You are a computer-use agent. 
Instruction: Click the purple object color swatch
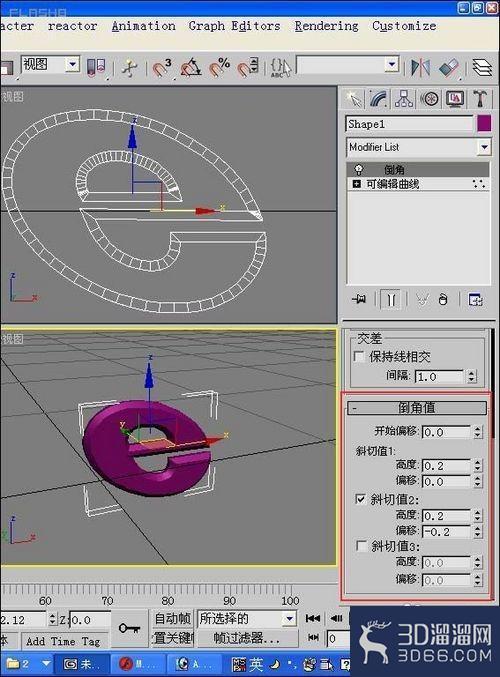pyautogui.click(x=484, y=123)
